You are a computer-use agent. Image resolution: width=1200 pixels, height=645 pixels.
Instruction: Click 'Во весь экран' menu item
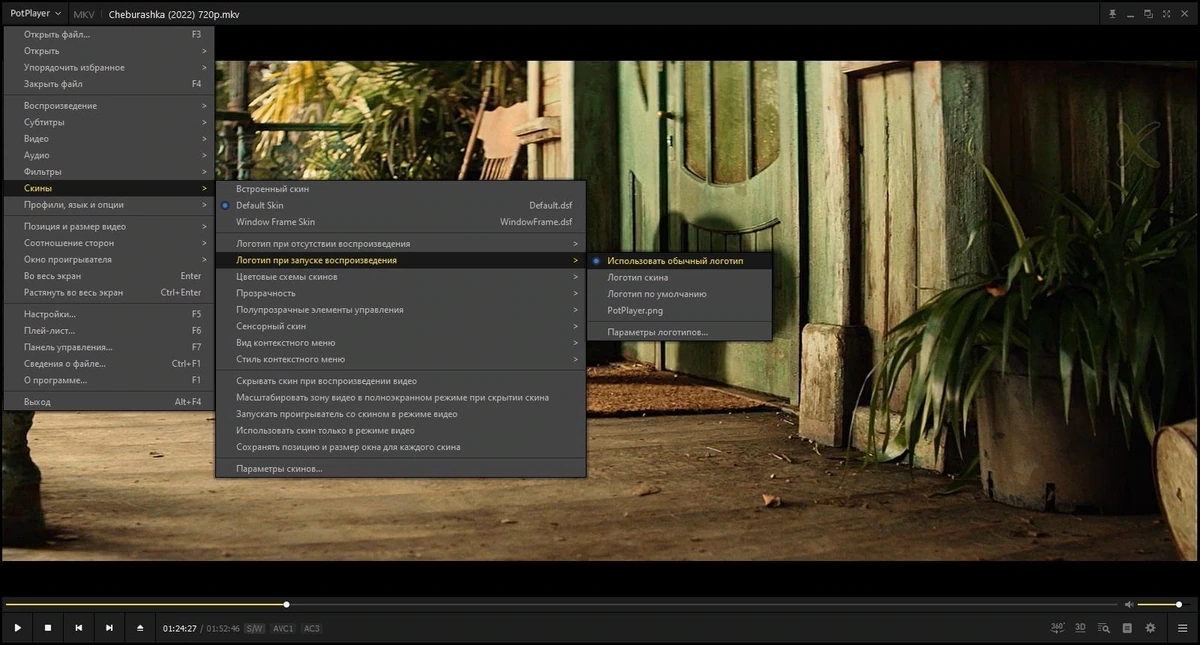pyautogui.click(x=108, y=276)
